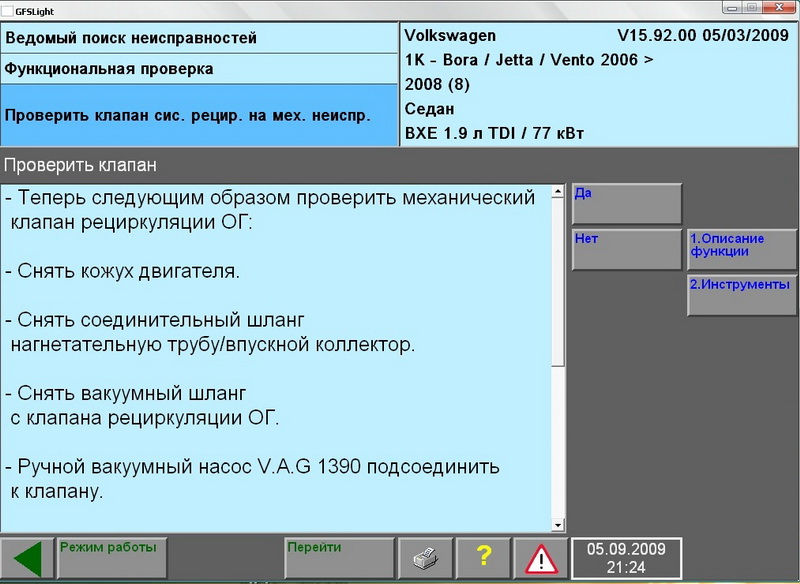Answer 'Нет' button
Screen dimensions: 800x584
(x=627, y=249)
